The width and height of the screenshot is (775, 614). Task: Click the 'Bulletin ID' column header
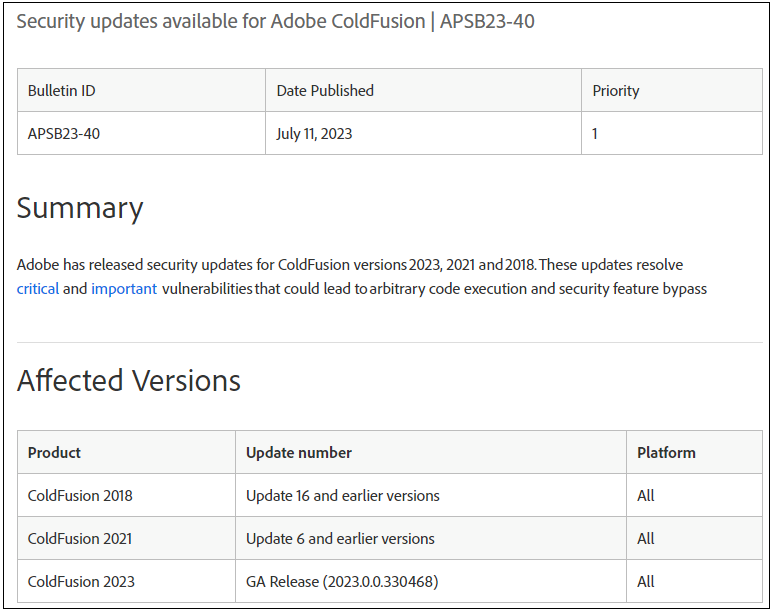(x=141, y=90)
